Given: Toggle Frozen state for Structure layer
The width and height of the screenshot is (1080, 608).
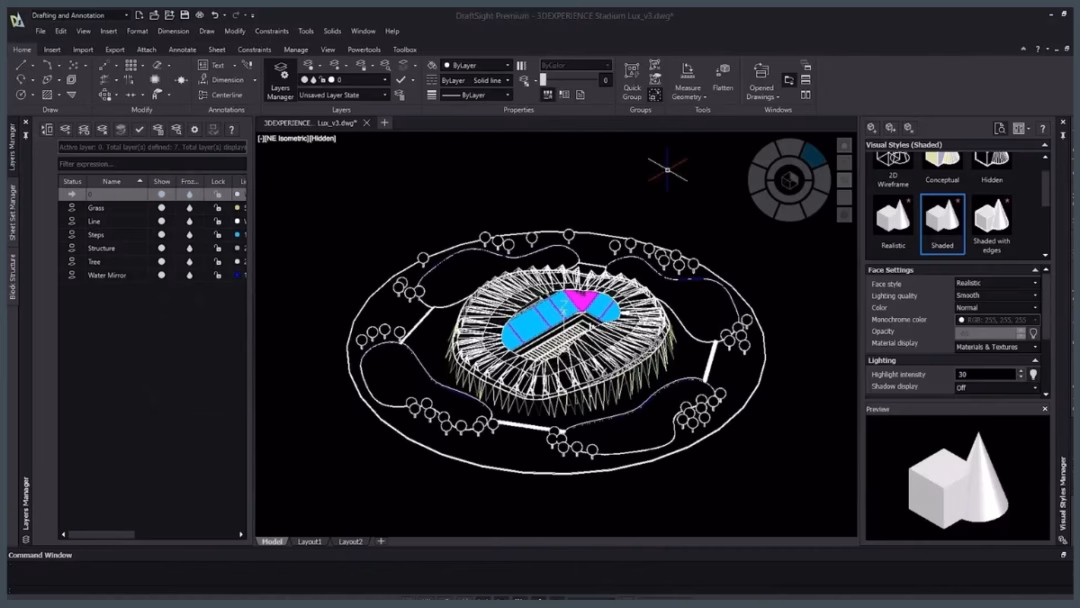Looking at the screenshot, I should point(189,248).
